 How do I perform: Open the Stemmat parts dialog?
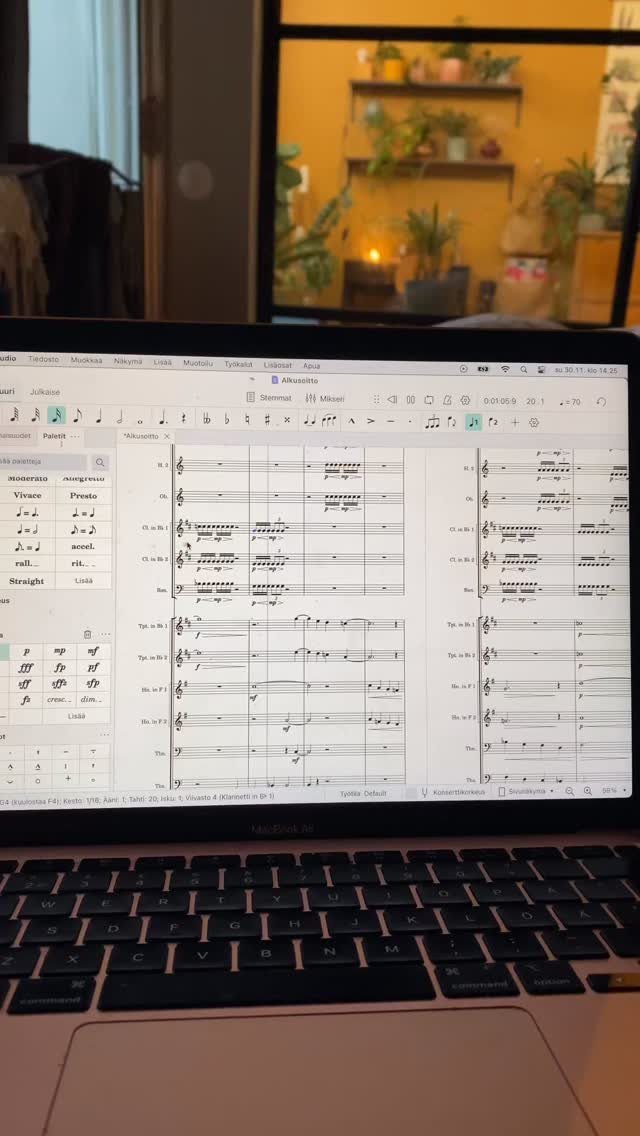click(x=269, y=398)
